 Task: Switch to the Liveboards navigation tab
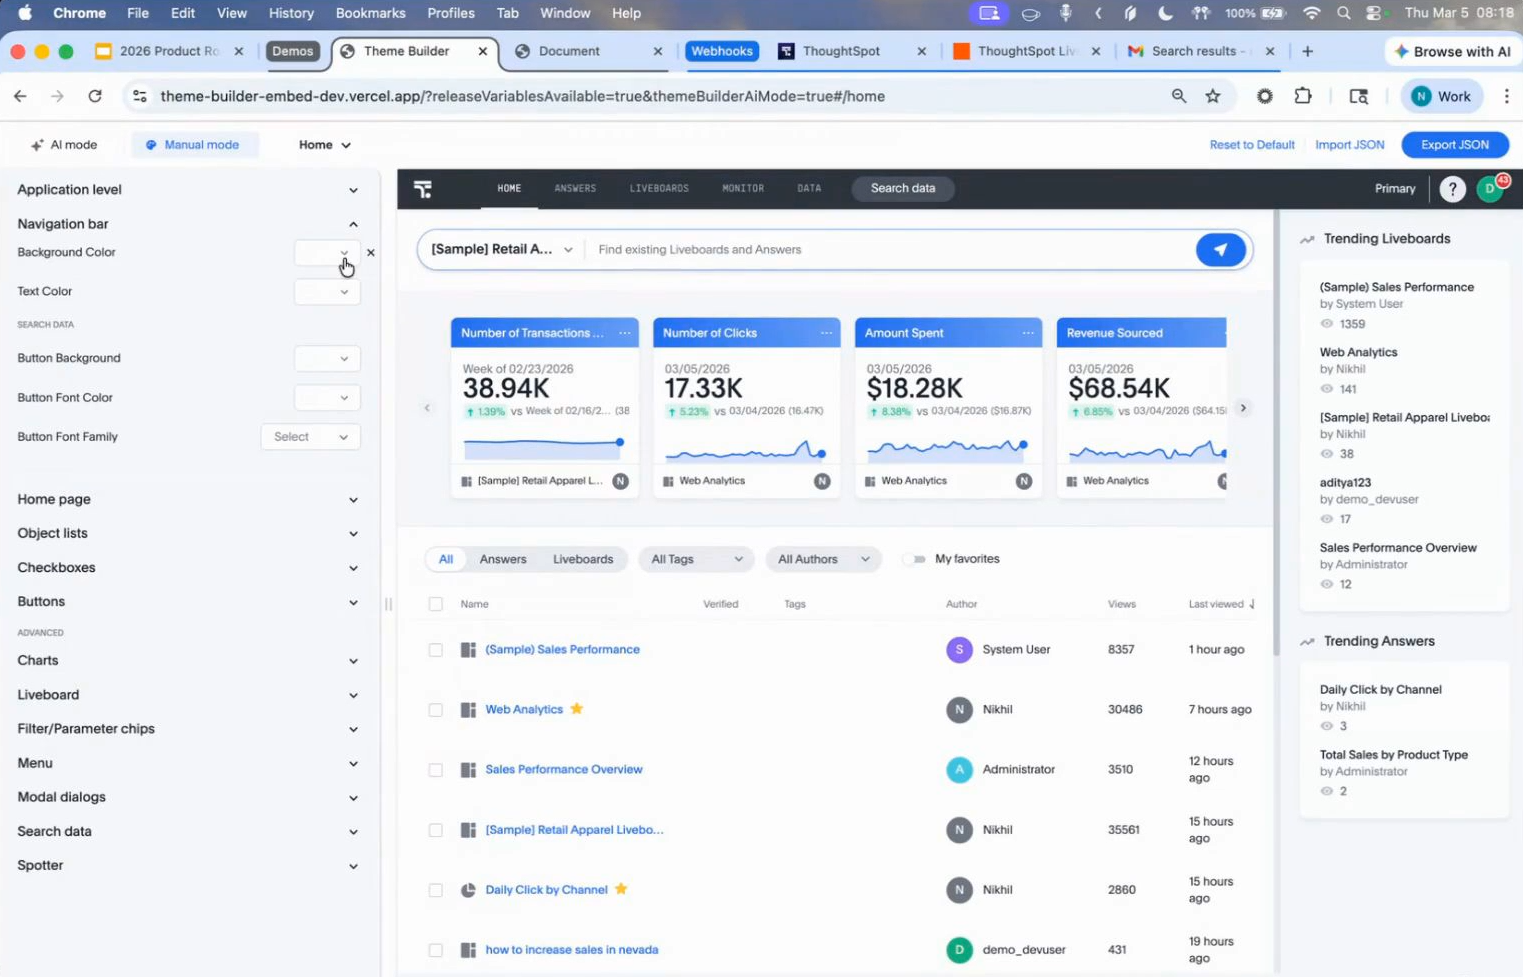pos(659,189)
